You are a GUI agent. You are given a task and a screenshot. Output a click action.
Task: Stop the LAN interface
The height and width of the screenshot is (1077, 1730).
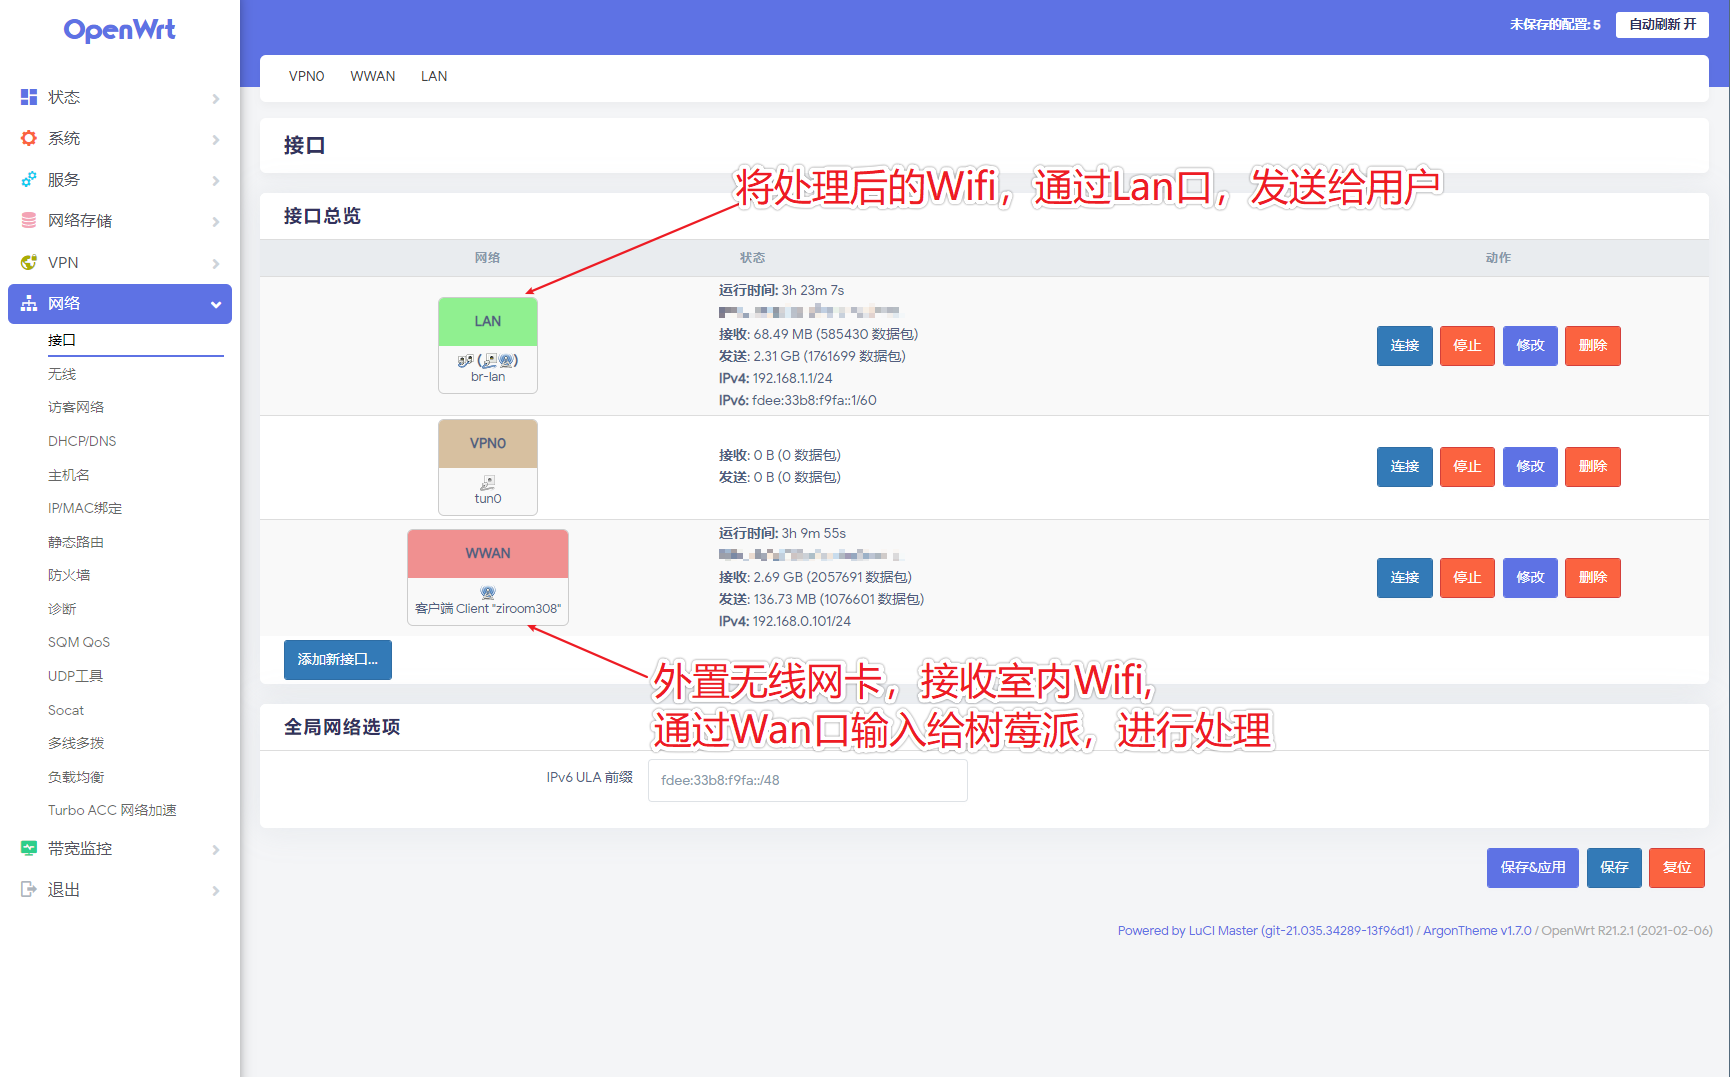(x=1467, y=346)
